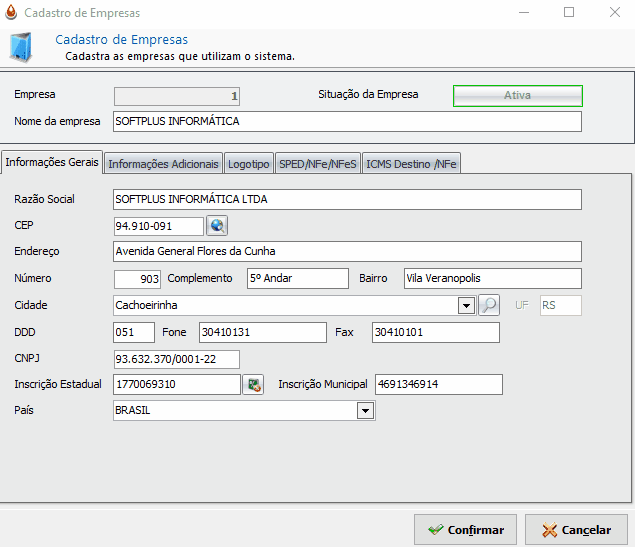Screen dimensions: 635x547
Task: Click the Fone field 30410131
Action: coord(262,332)
